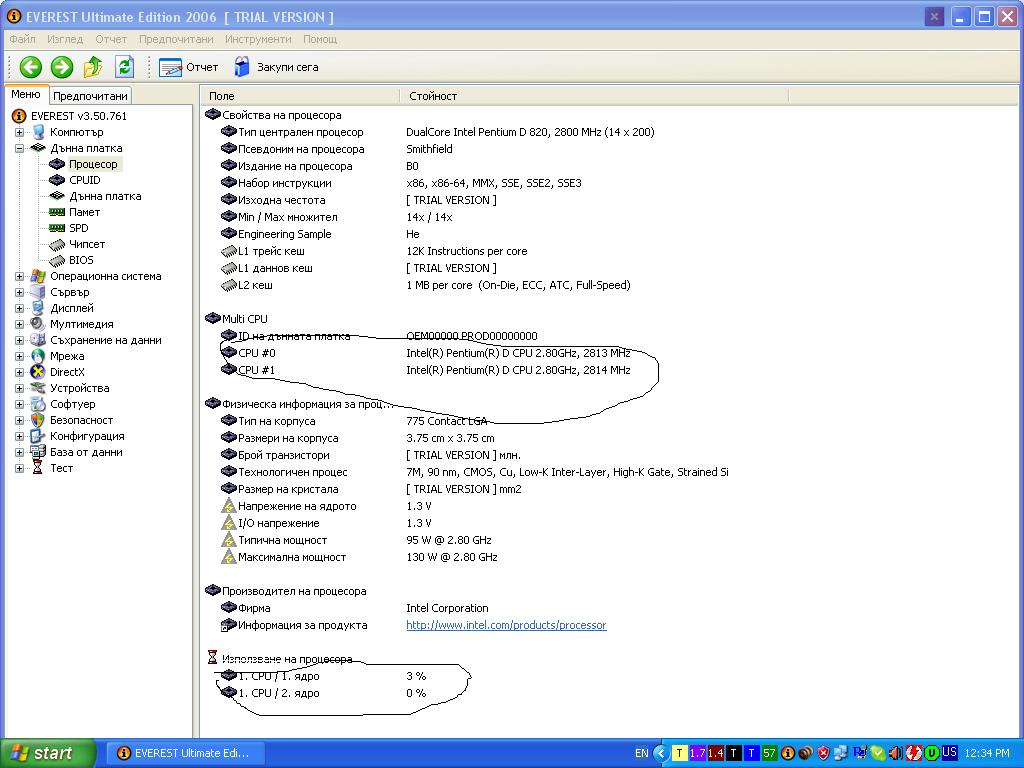This screenshot has height=768, width=1024.
Task: Click the green Back arrow toolbar button
Action: click(x=30, y=67)
